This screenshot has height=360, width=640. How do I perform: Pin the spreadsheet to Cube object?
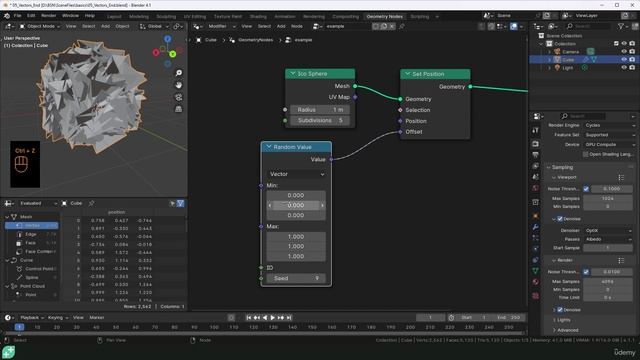91,203
